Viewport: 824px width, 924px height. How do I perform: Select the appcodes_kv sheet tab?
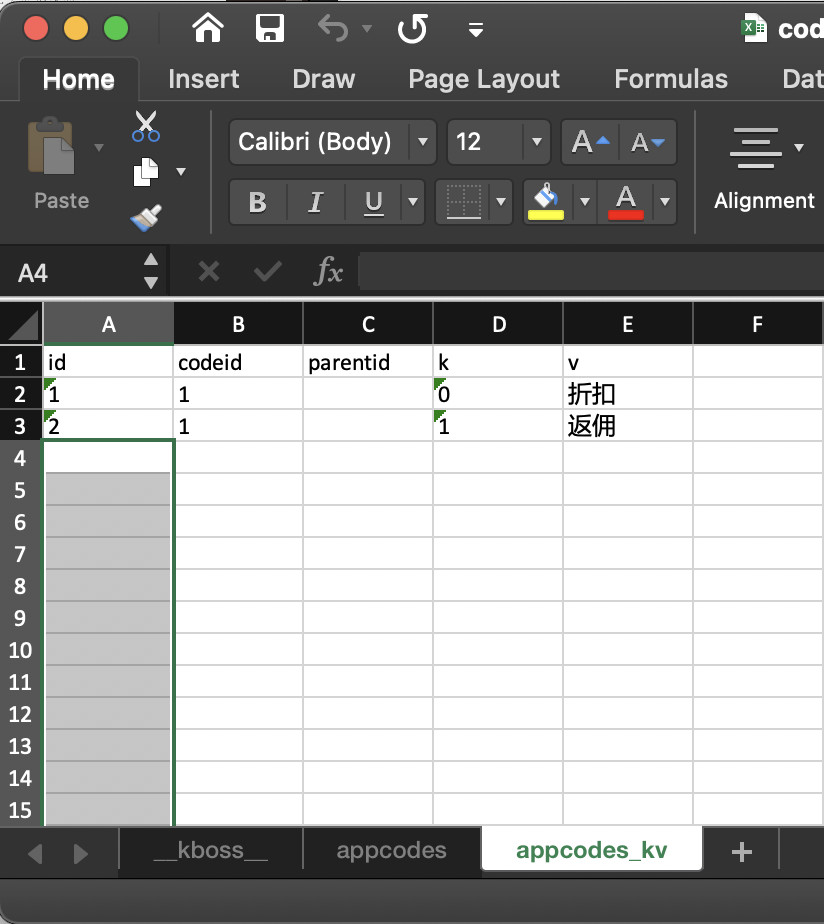[x=592, y=849]
